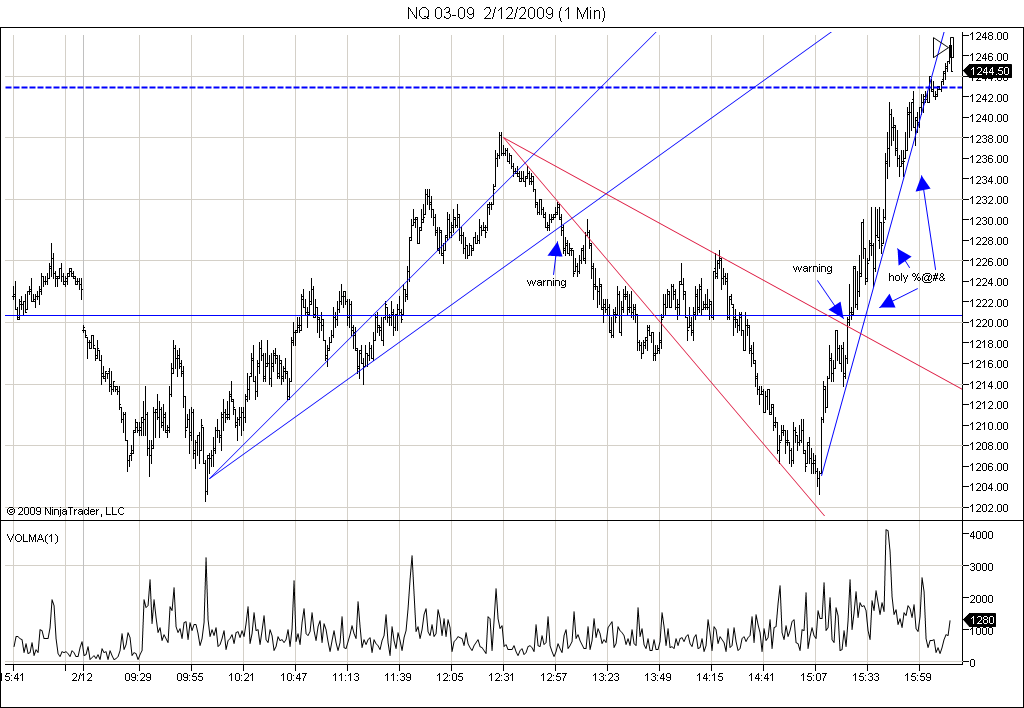Click the 1210.00 price axis label
Screen dimensions: 1024x708
tap(989, 426)
